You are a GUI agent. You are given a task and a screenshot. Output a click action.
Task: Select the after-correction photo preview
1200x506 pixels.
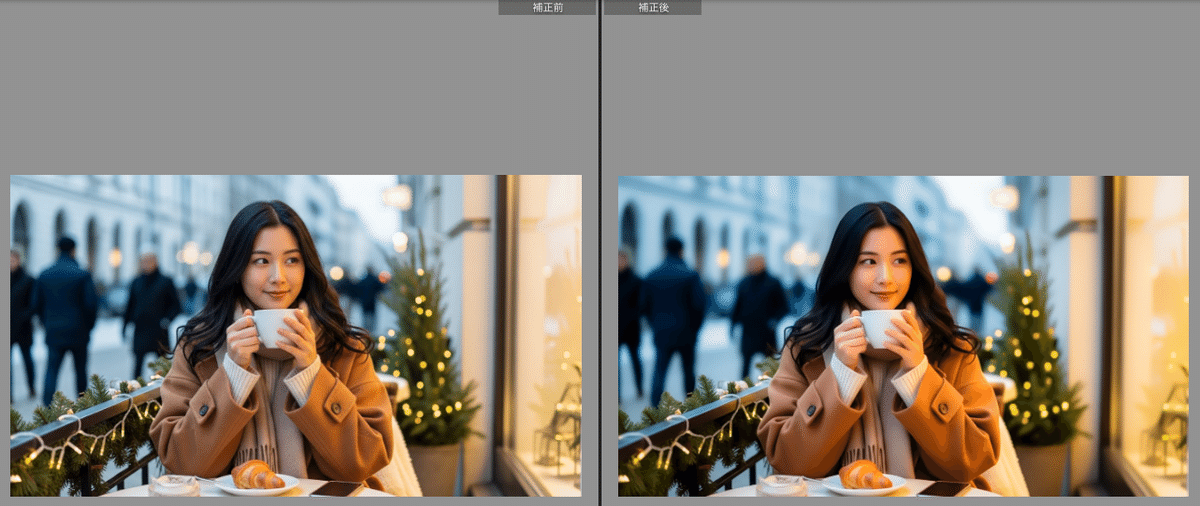(903, 336)
